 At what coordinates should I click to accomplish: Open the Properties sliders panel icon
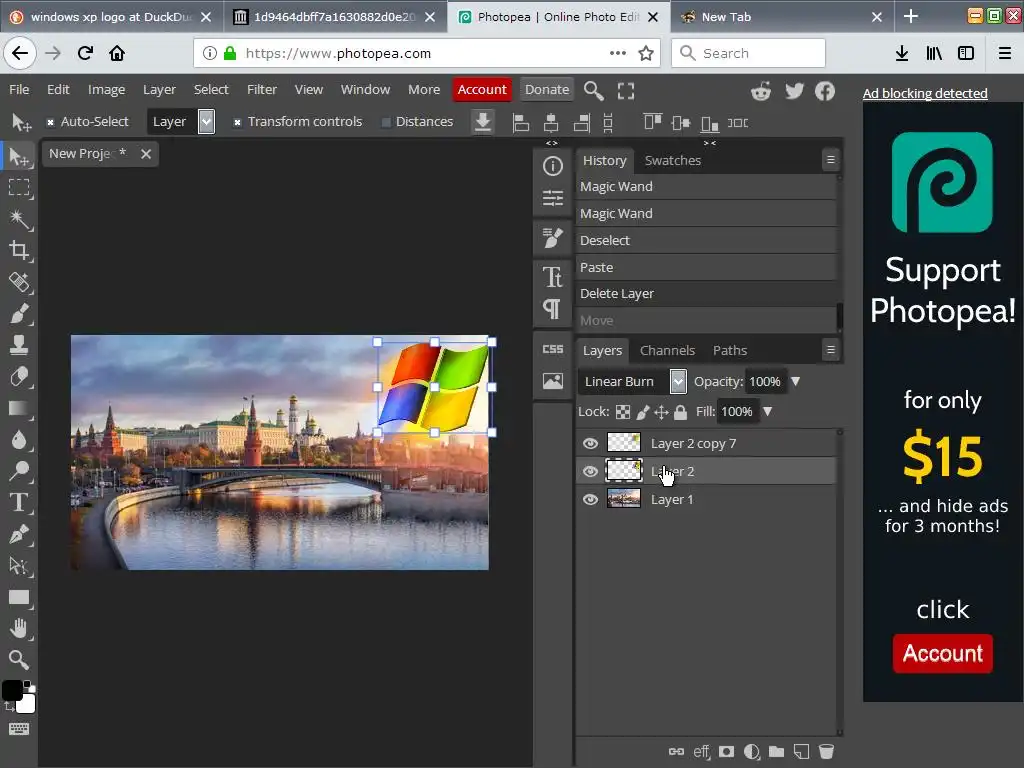552,197
